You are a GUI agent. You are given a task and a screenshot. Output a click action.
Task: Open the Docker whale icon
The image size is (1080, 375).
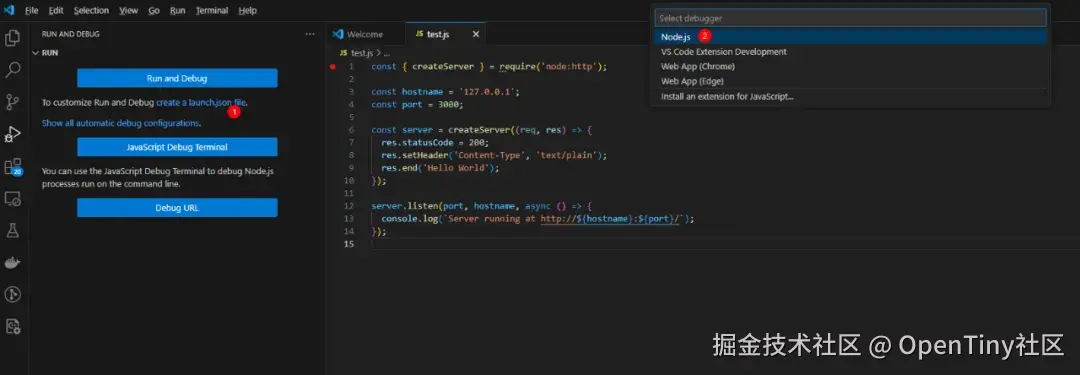coord(12,262)
